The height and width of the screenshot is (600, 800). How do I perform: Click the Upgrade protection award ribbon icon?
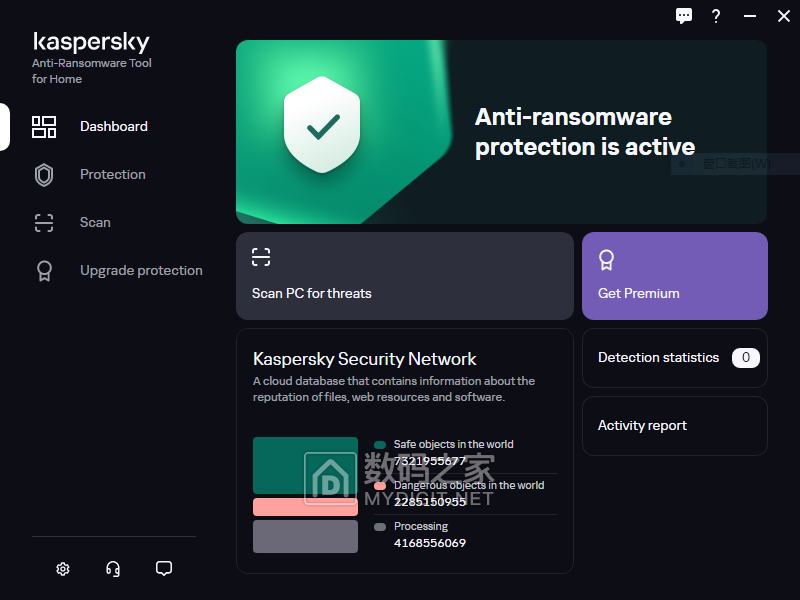point(44,271)
